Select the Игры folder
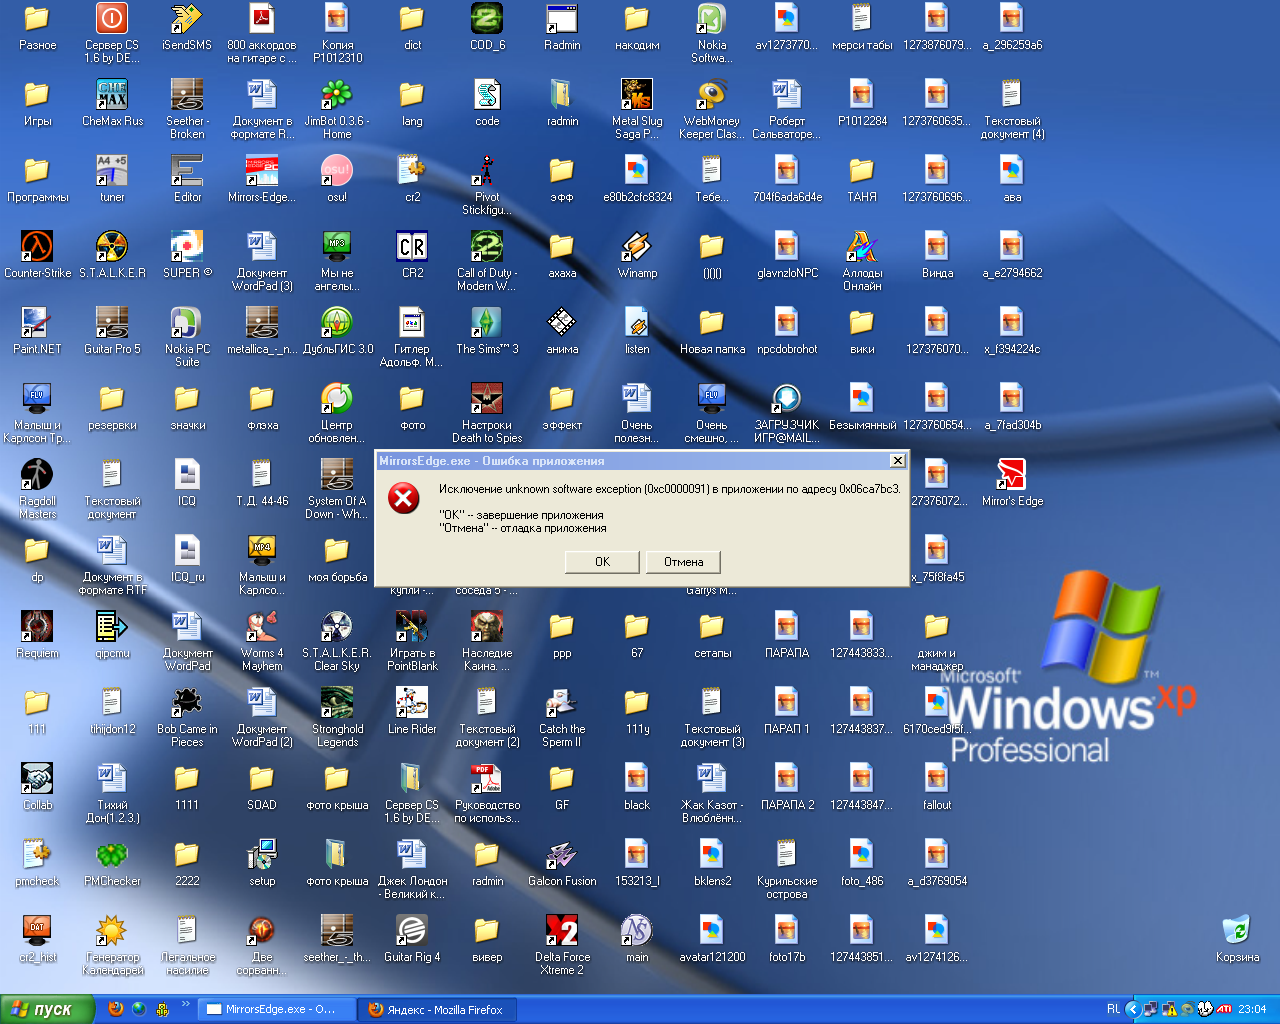The image size is (1280, 1024). pos(37,102)
